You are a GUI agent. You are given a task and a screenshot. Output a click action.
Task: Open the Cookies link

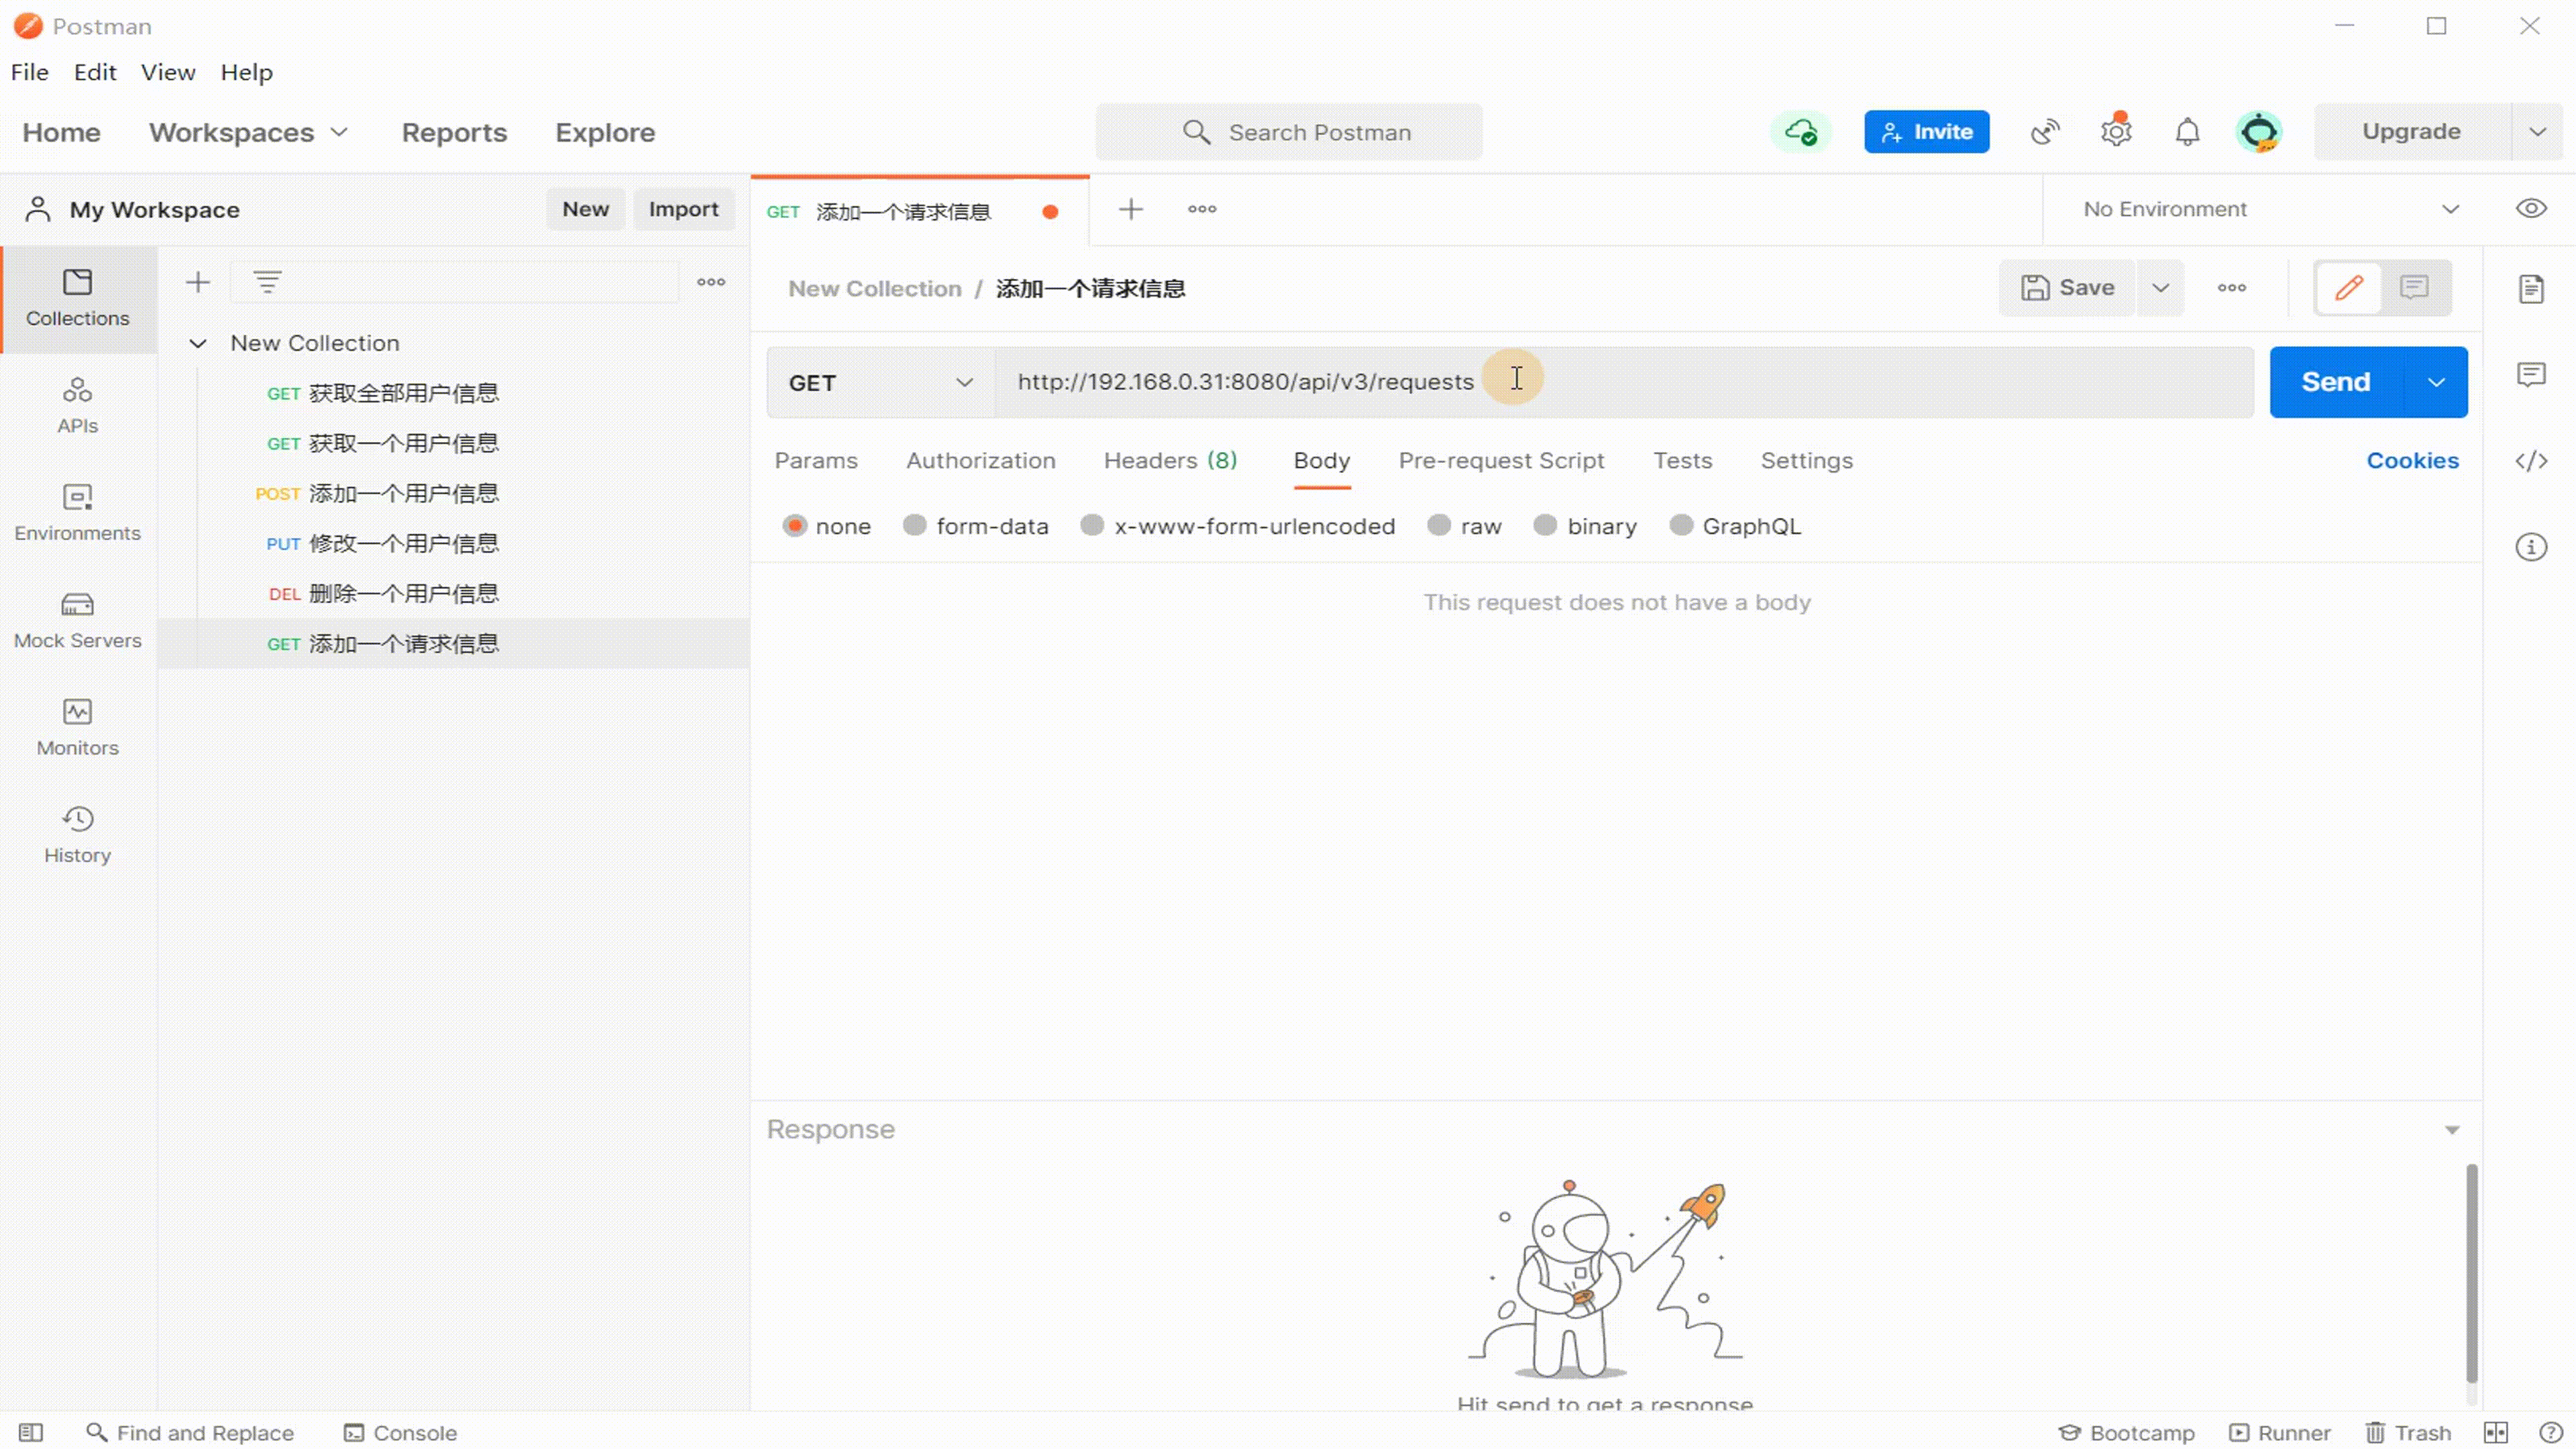pos(2412,461)
